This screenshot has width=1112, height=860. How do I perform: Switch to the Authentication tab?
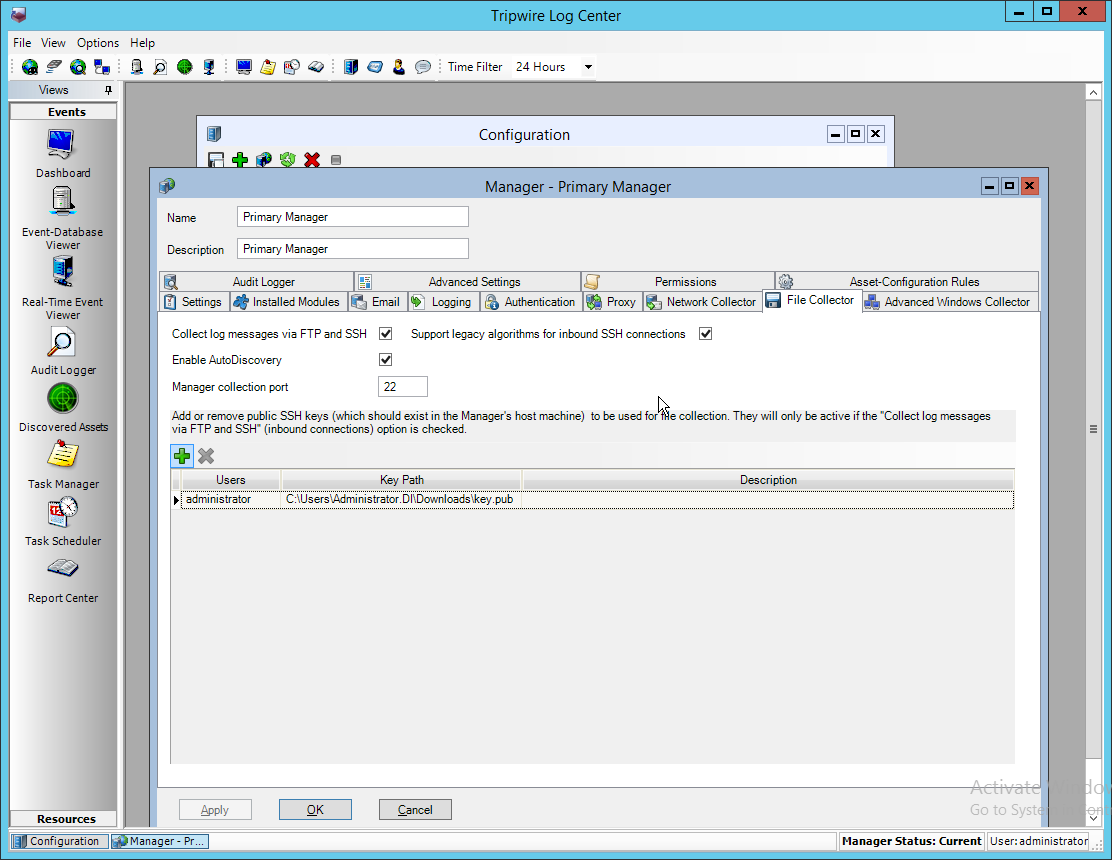pyautogui.click(x=531, y=302)
